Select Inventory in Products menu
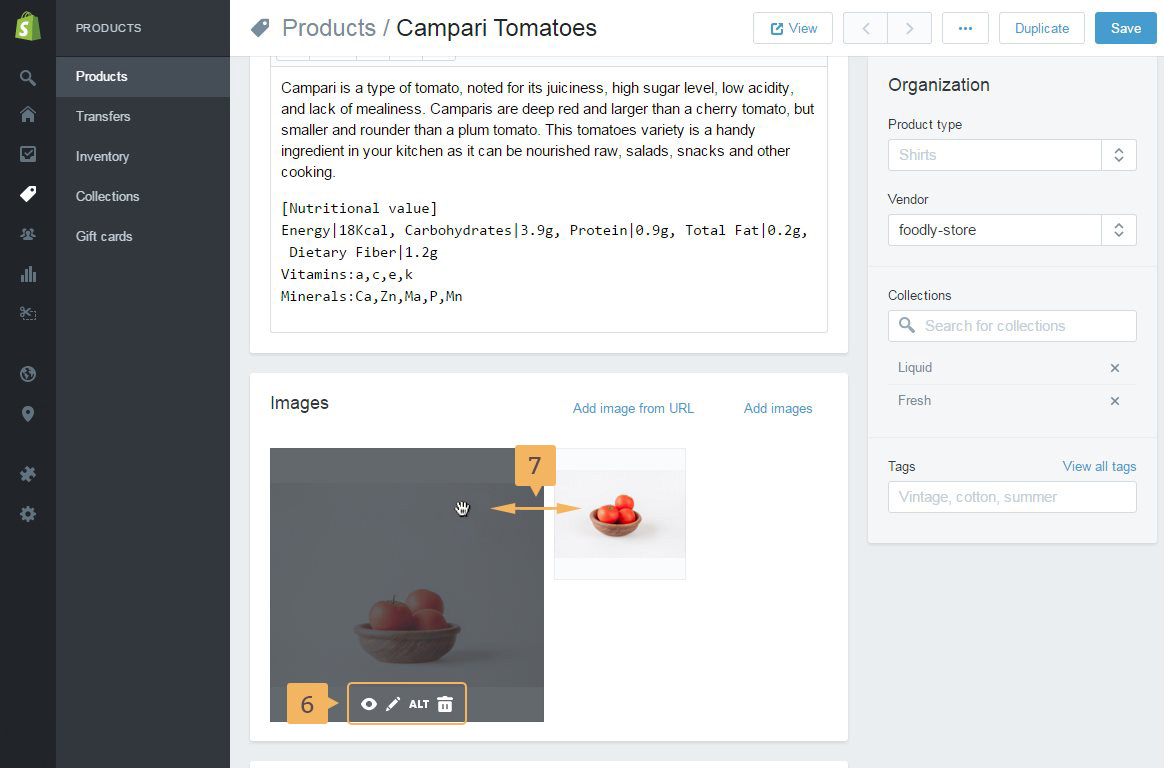1164x768 pixels. click(x=102, y=156)
